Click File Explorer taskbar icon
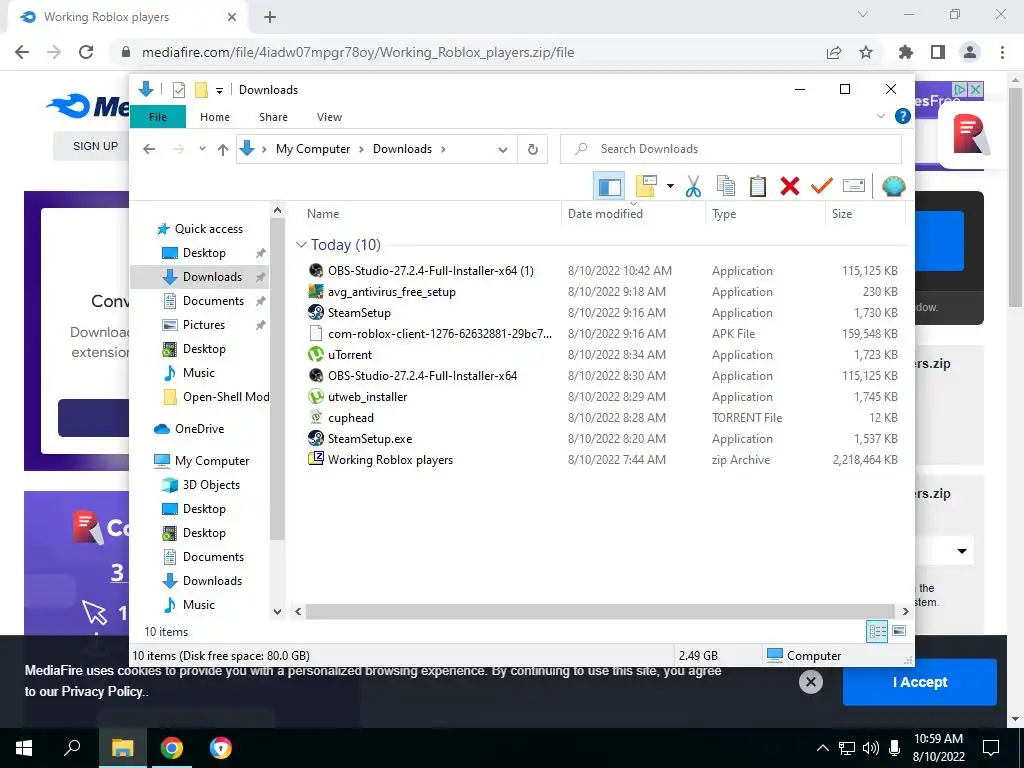Viewport: 1024px width, 768px height. coord(122,748)
